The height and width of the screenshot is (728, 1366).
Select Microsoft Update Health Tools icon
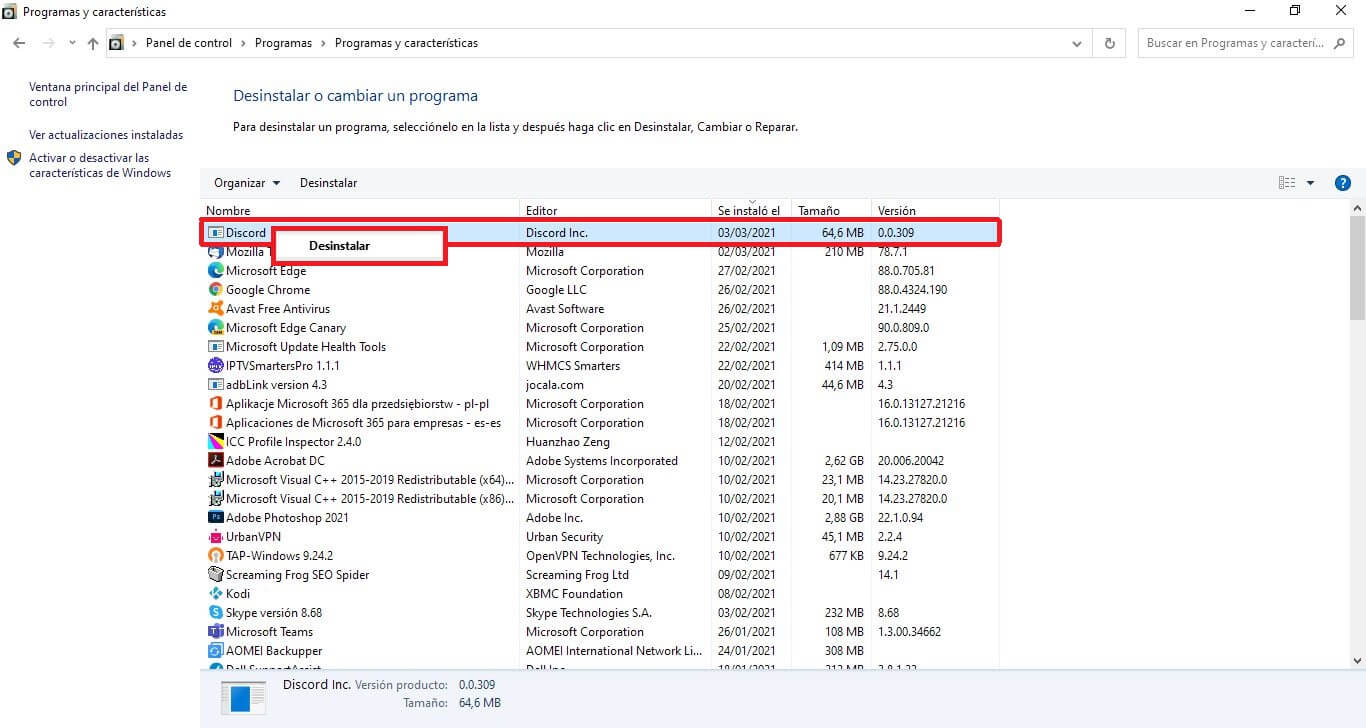(216, 347)
